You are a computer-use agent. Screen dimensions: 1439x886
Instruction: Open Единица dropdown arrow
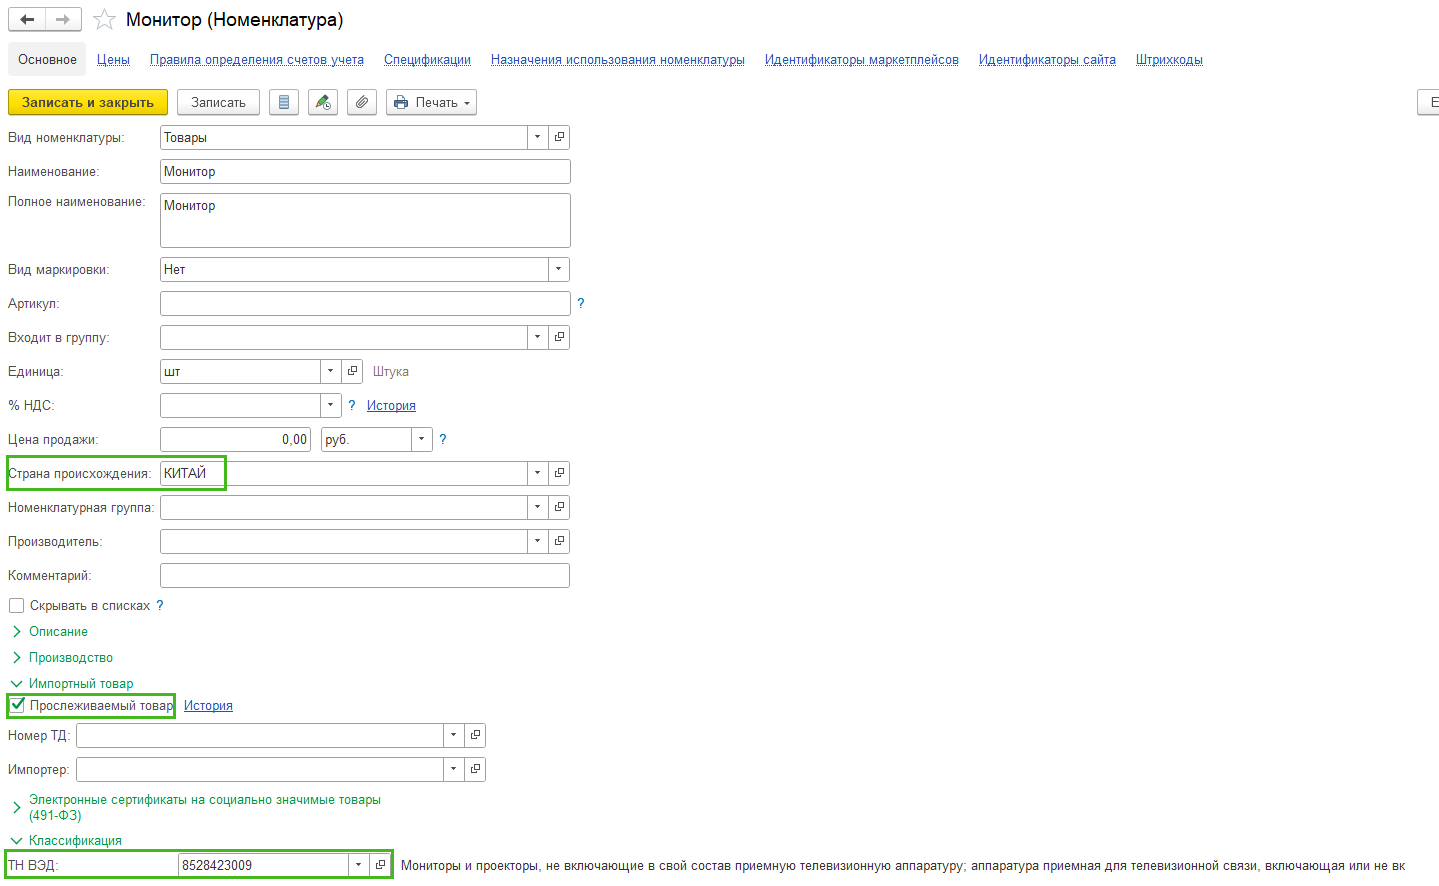tap(330, 371)
